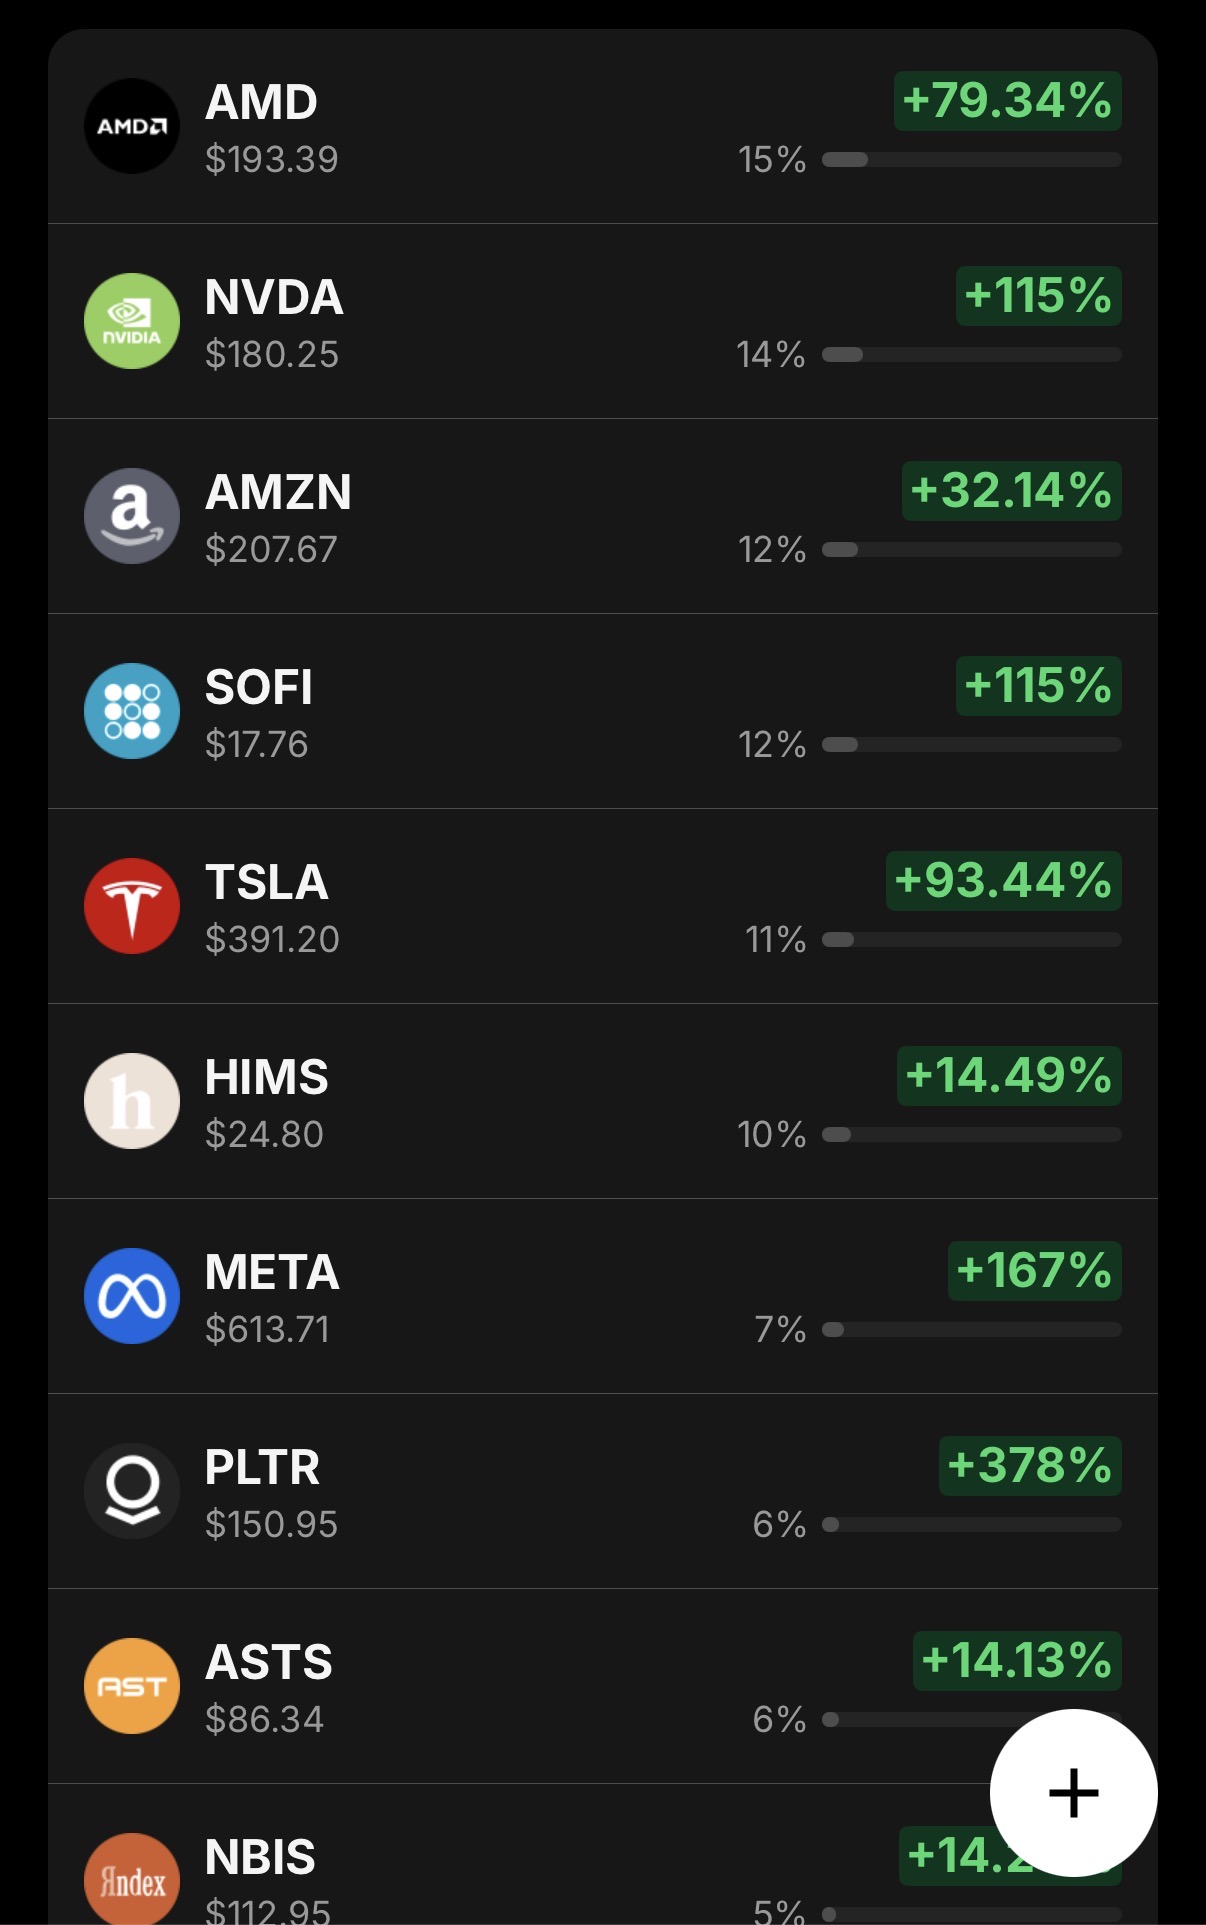Tap the green NVIDIA logo icon

pos(132,321)
